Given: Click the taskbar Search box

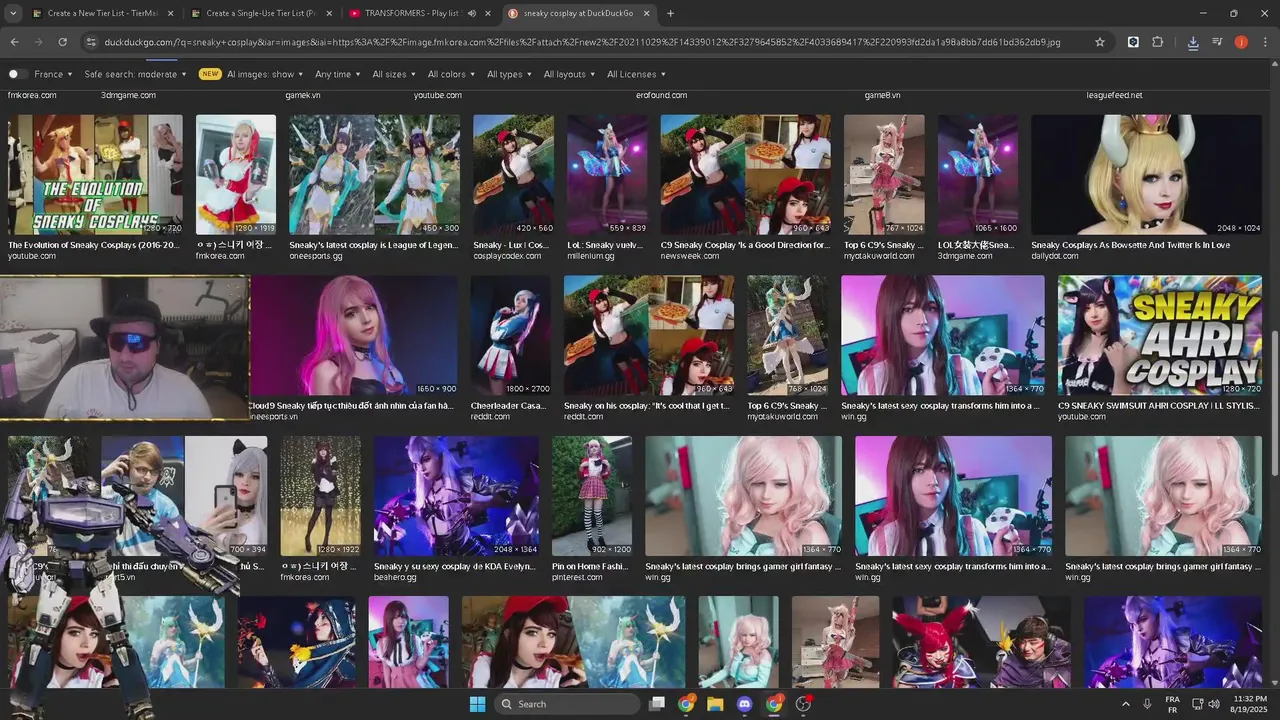Looking at the screenshot, I should [568, 704].
